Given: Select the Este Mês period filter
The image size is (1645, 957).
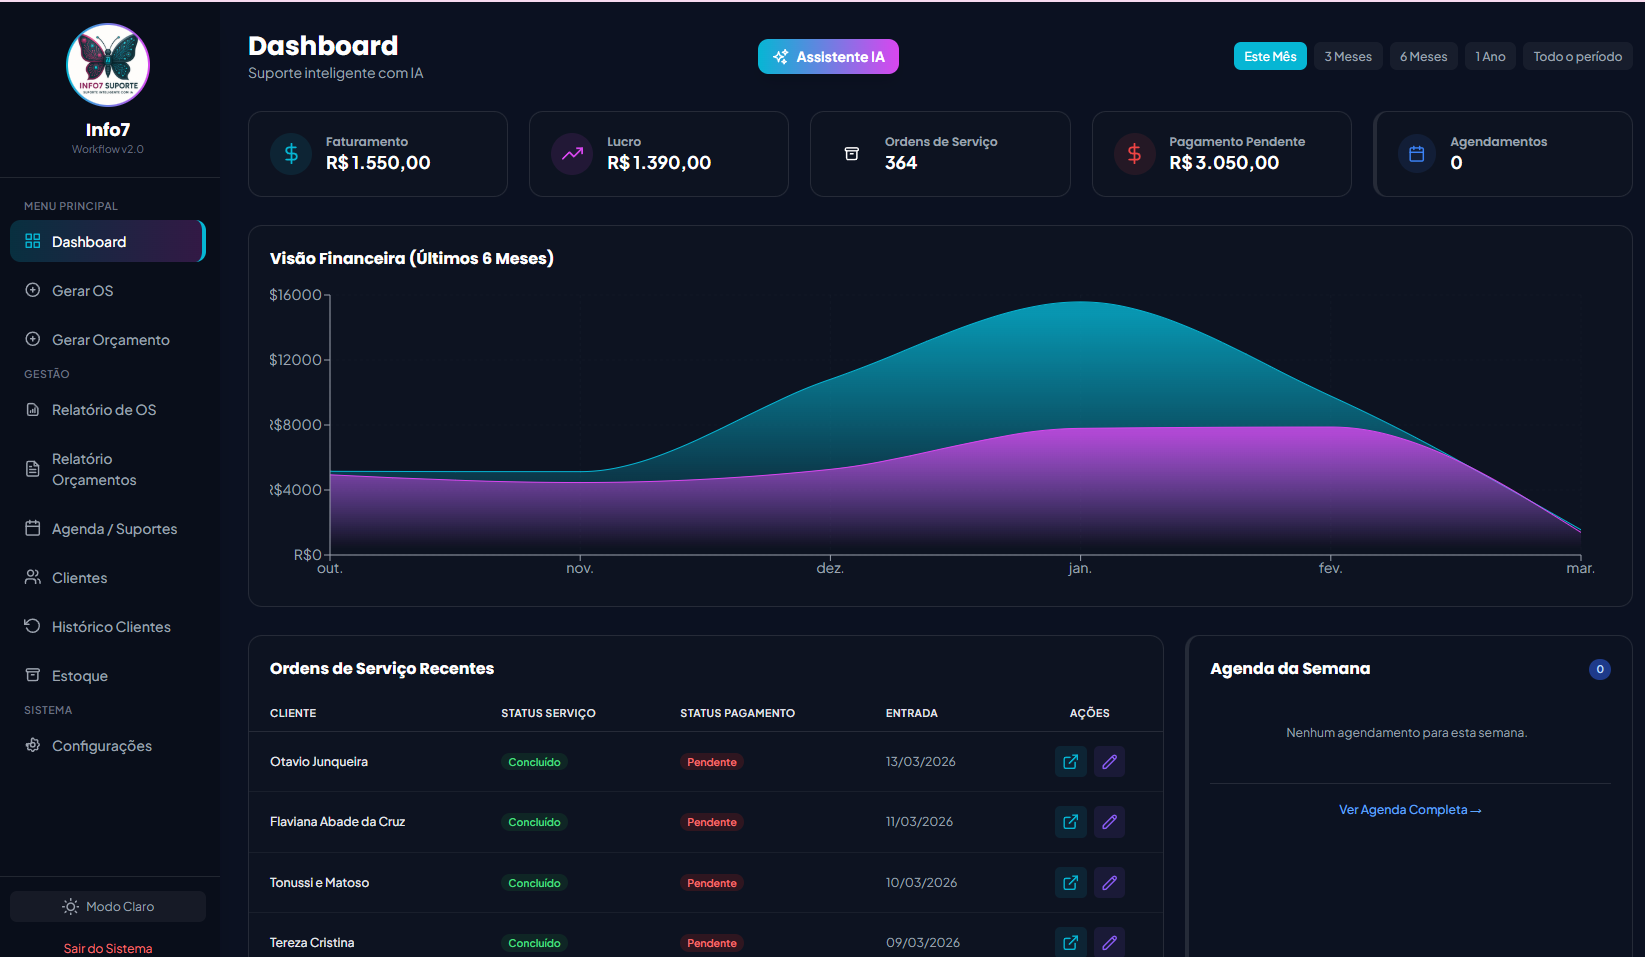Looking at the screenshot, I should (1270, 56).
